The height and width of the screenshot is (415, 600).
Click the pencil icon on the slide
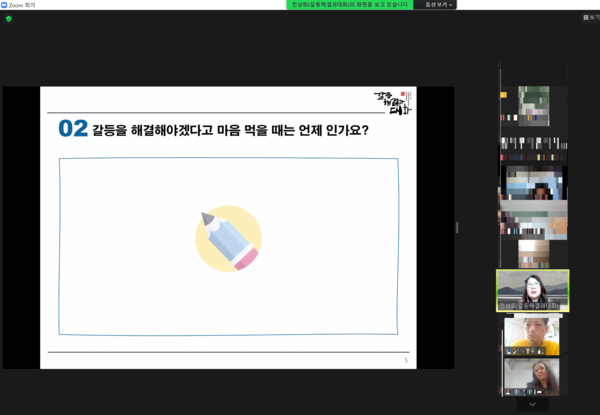(x=228, y=239)
